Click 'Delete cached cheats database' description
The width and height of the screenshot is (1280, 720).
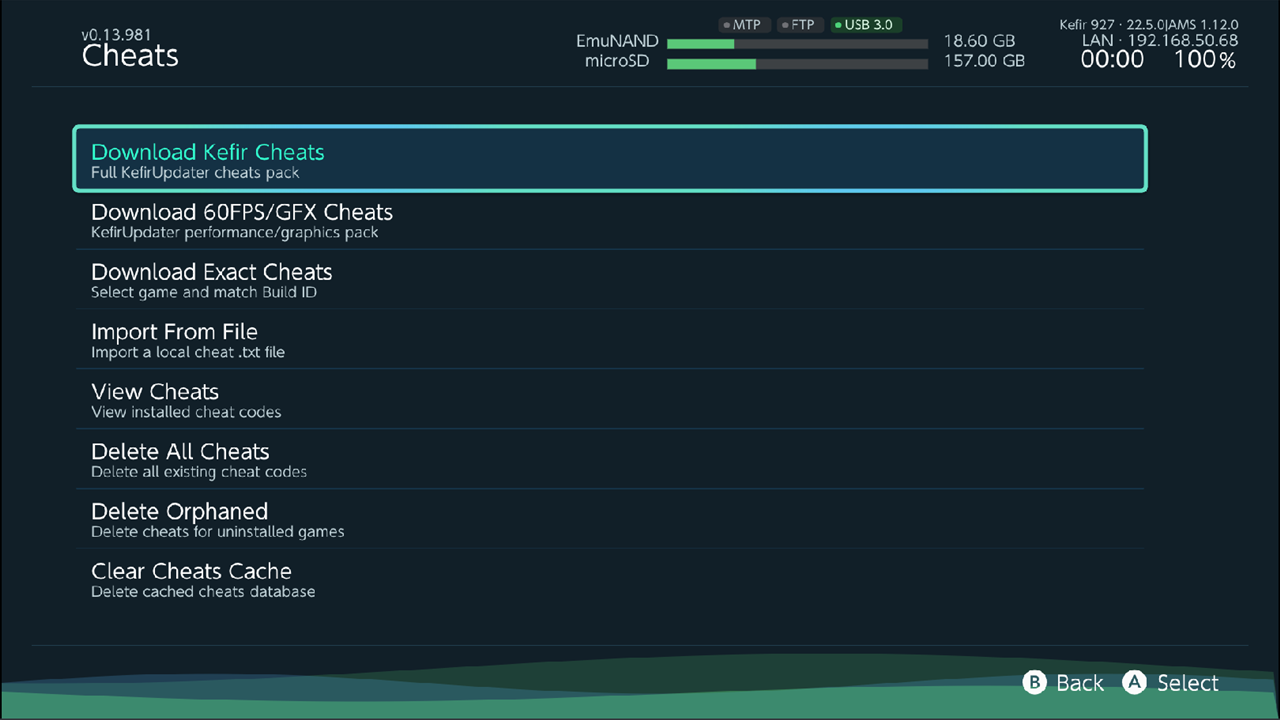(203, 592)
